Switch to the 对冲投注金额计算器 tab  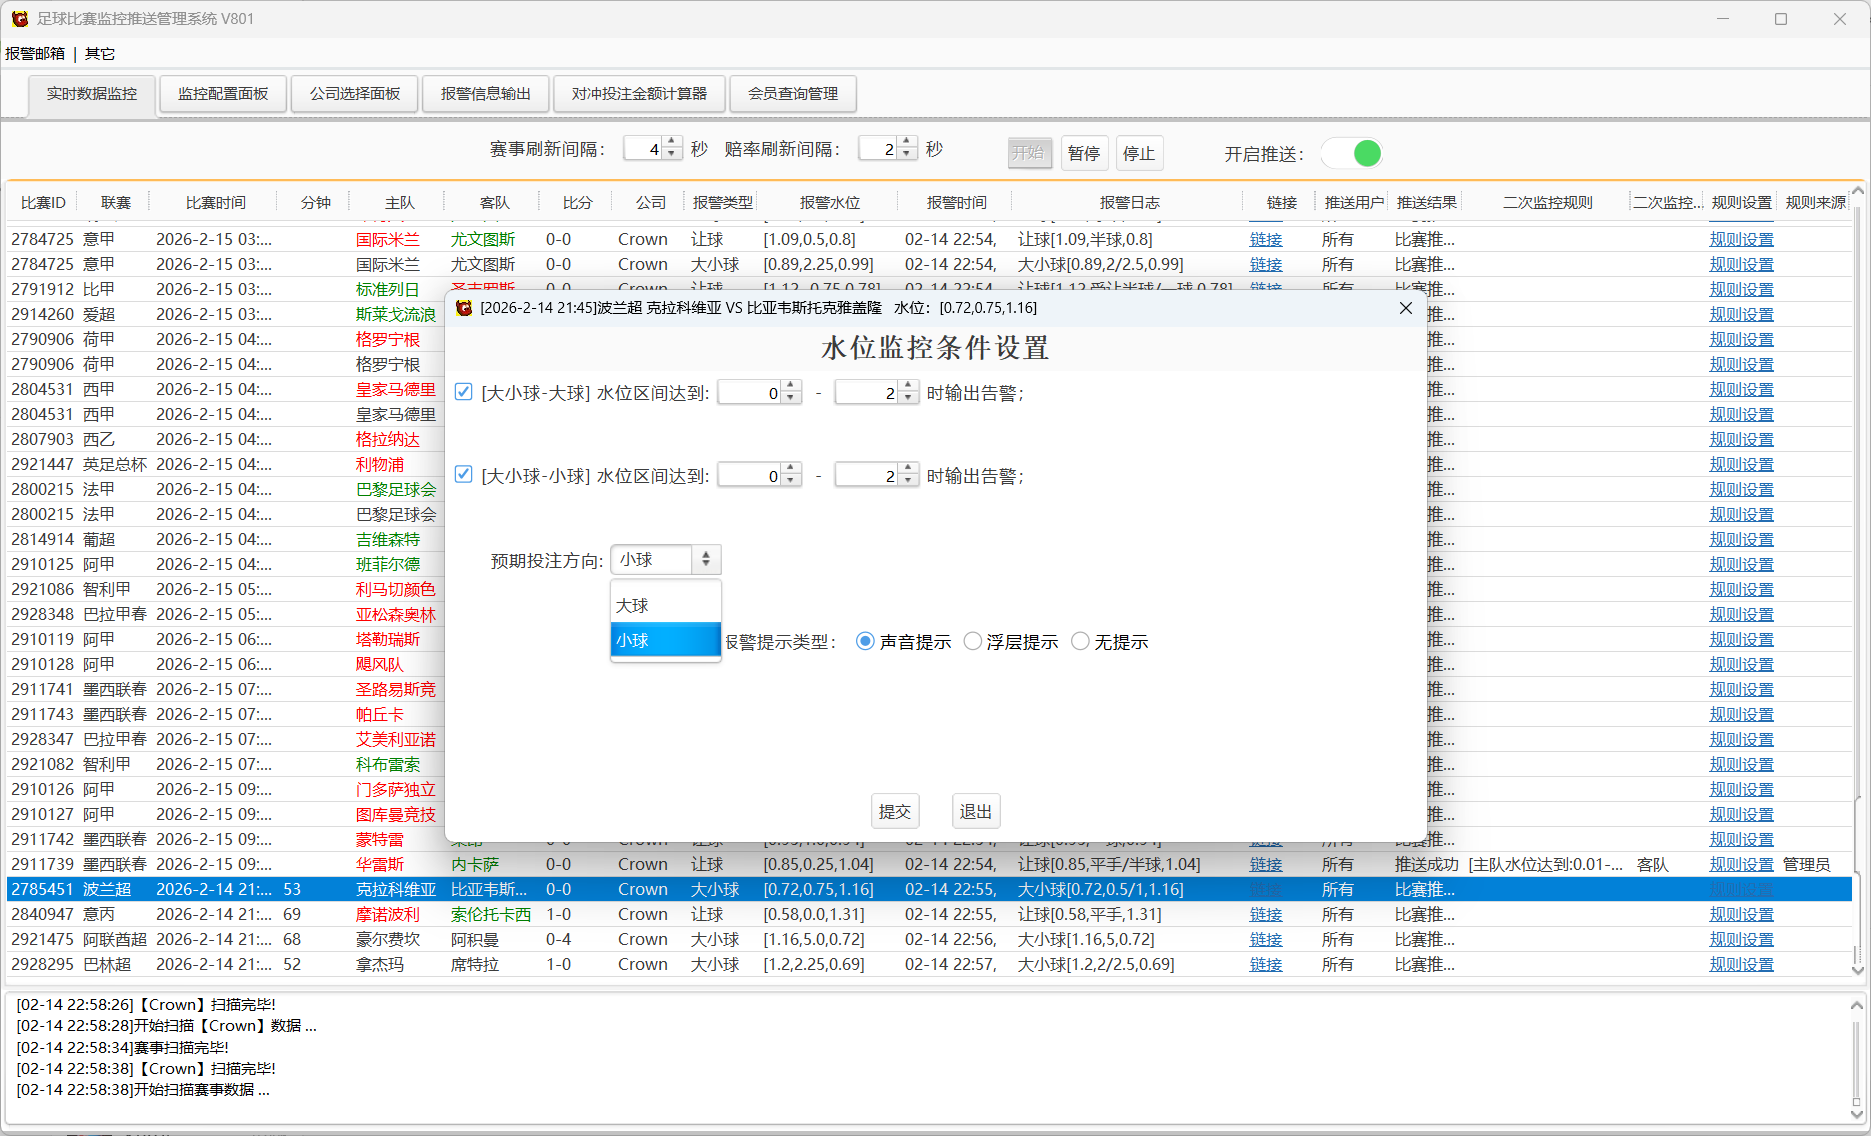click(639, 94)
